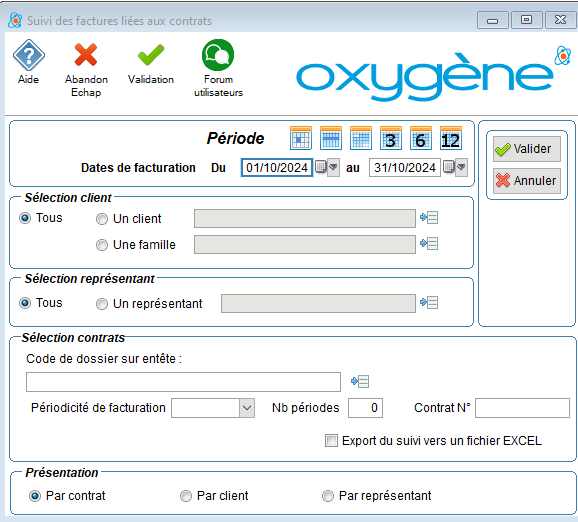This screenshot has height=522, width=578.
Task: Open the Forum utilisateurs icon
Action: [x=218, y=55]
